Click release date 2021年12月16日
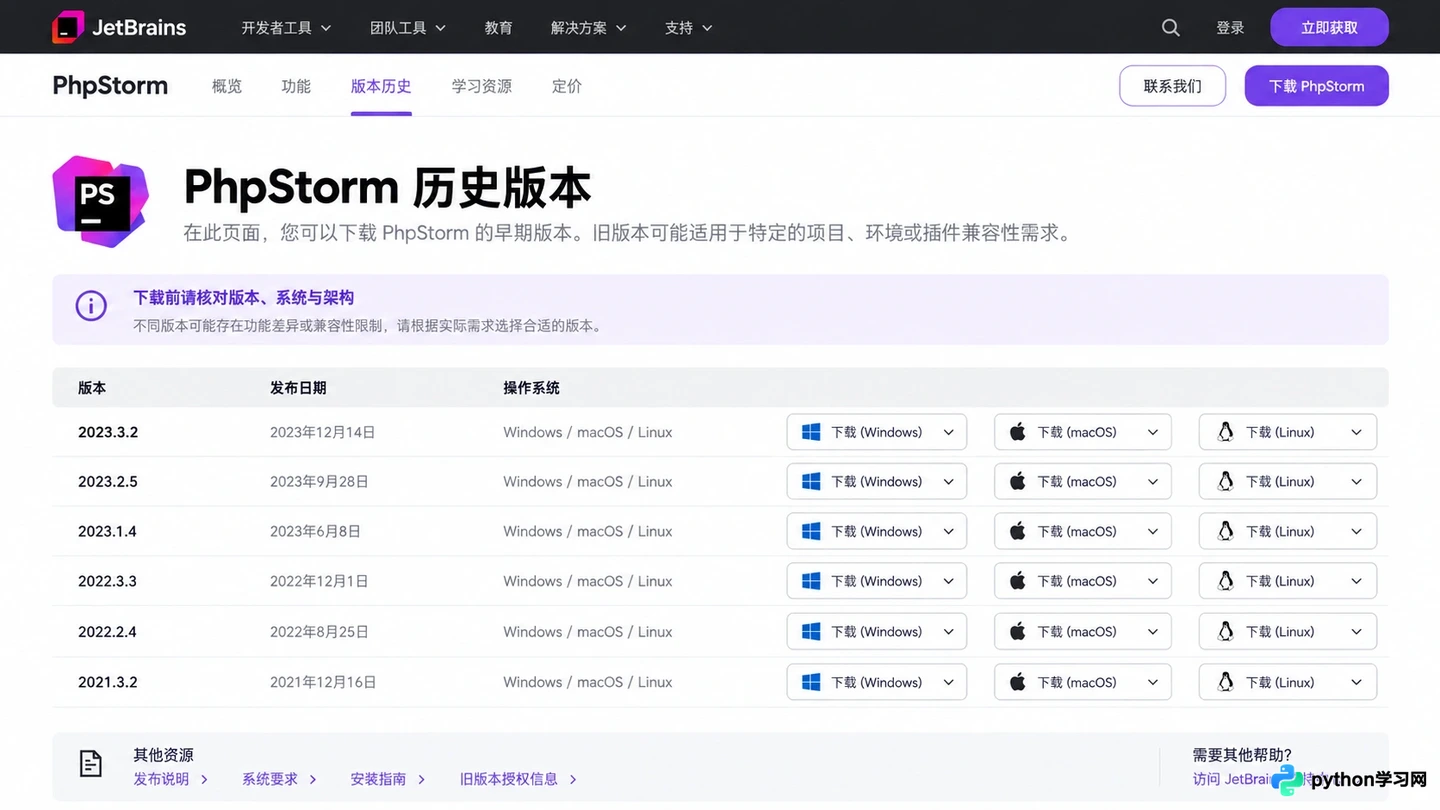Screen dimensions: 1440x810 323,682
